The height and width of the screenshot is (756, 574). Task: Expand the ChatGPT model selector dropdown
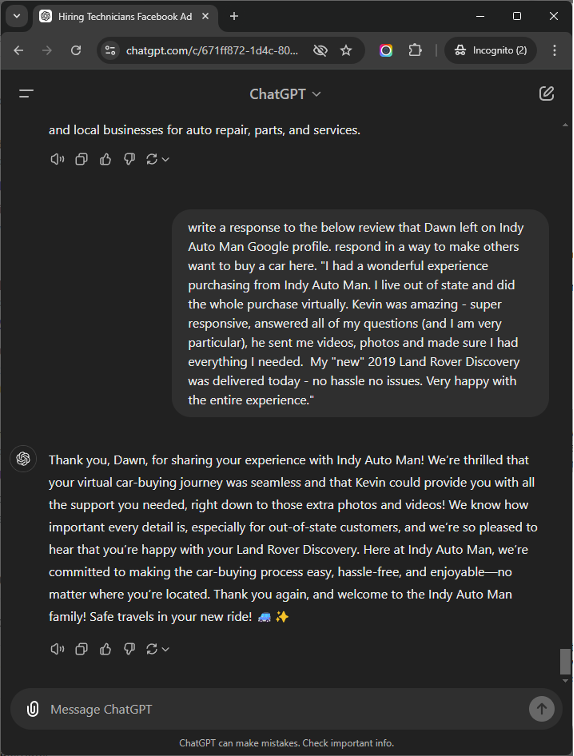(285, 94)
